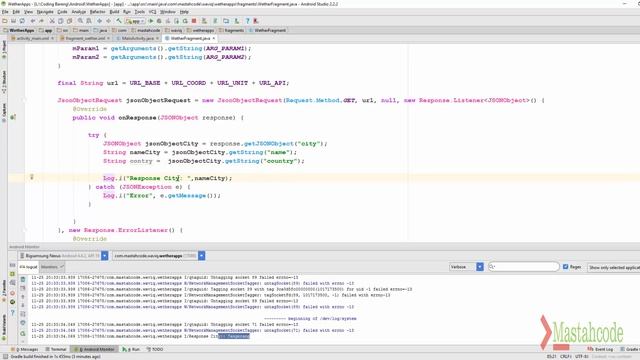The height and width of the screenshot is (360, 640).
Task: Click the Help question mark toolbar icon
Action: (247, 21)
